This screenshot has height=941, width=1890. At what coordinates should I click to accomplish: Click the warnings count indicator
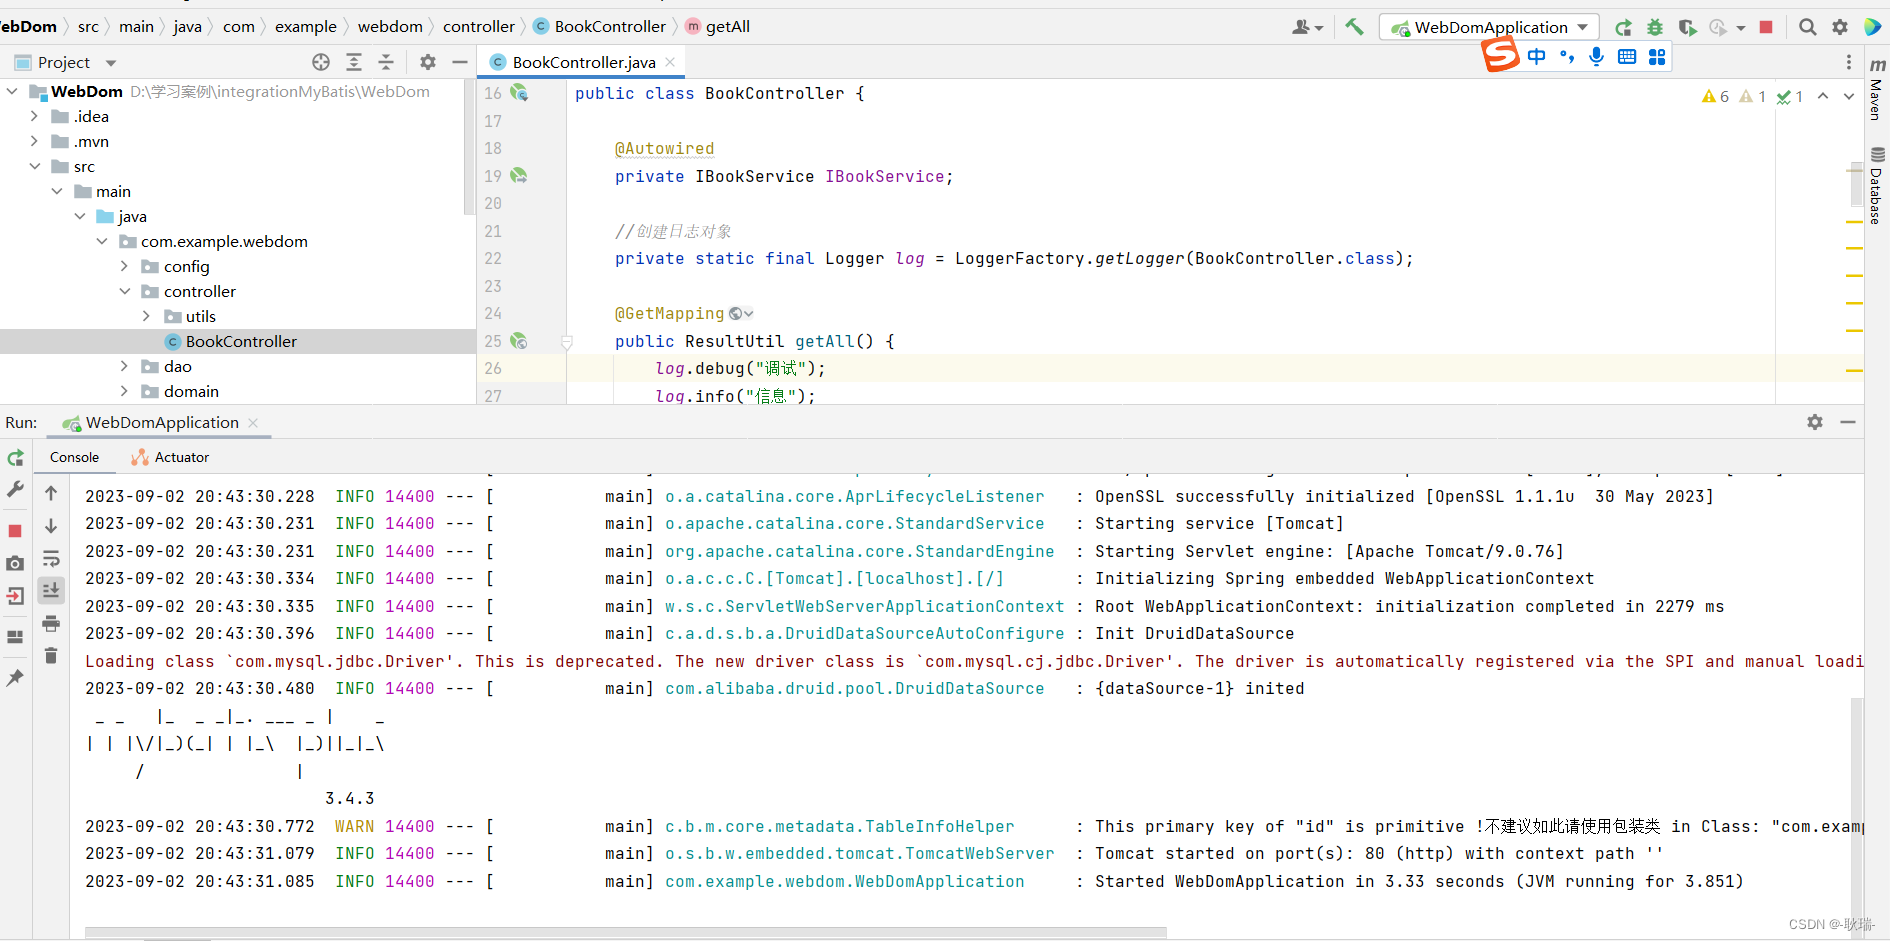1716,96
